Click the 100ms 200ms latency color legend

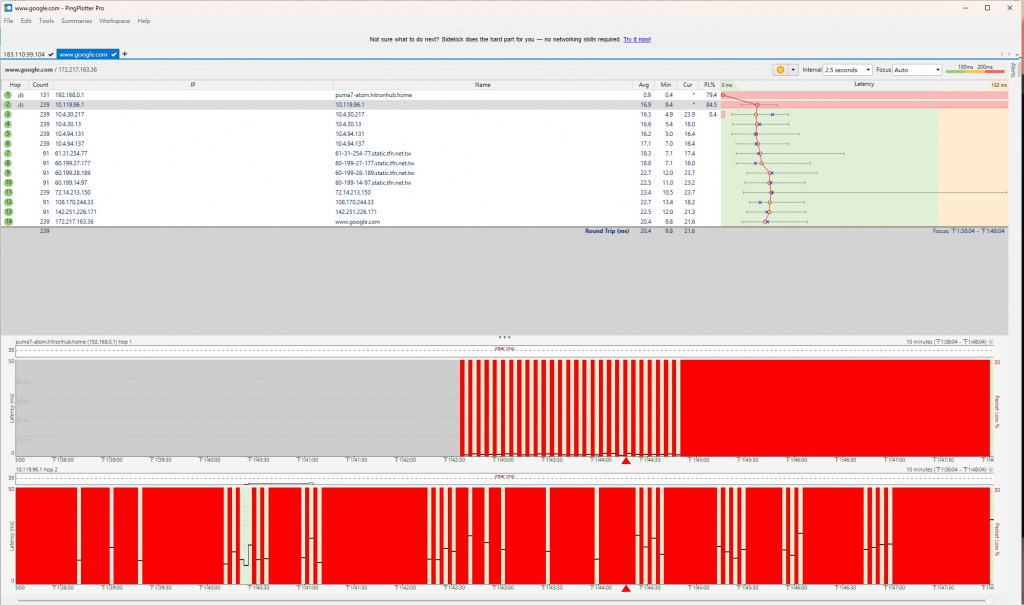click(976, 69)
